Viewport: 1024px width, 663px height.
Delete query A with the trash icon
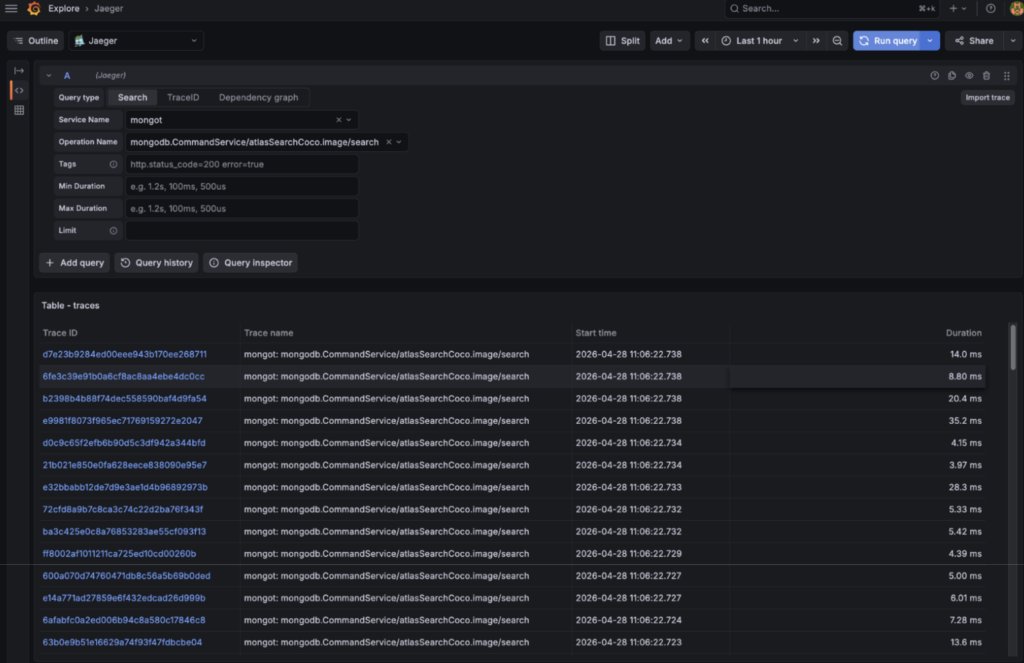986,76
